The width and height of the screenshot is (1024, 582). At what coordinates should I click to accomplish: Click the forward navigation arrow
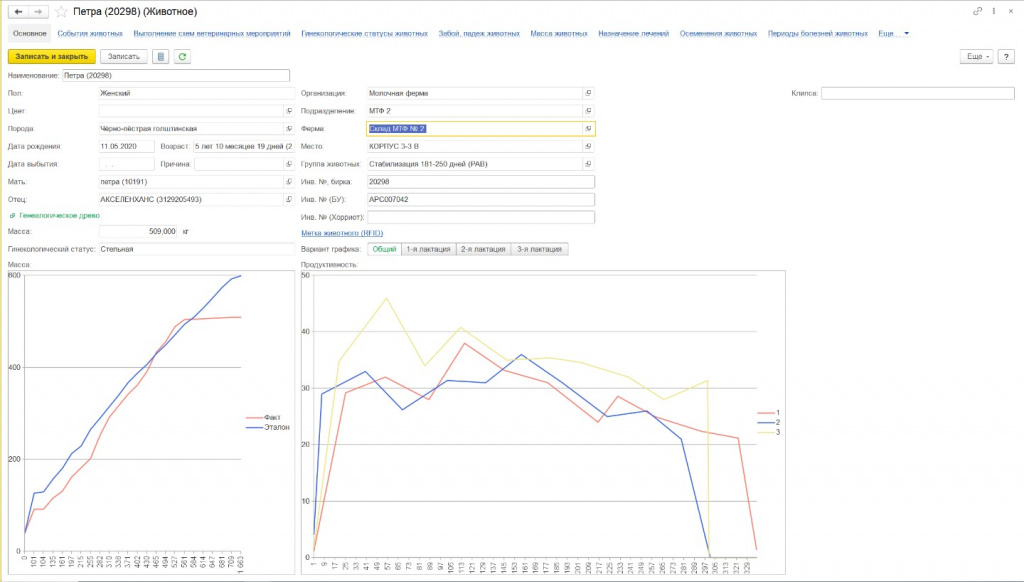38,11
